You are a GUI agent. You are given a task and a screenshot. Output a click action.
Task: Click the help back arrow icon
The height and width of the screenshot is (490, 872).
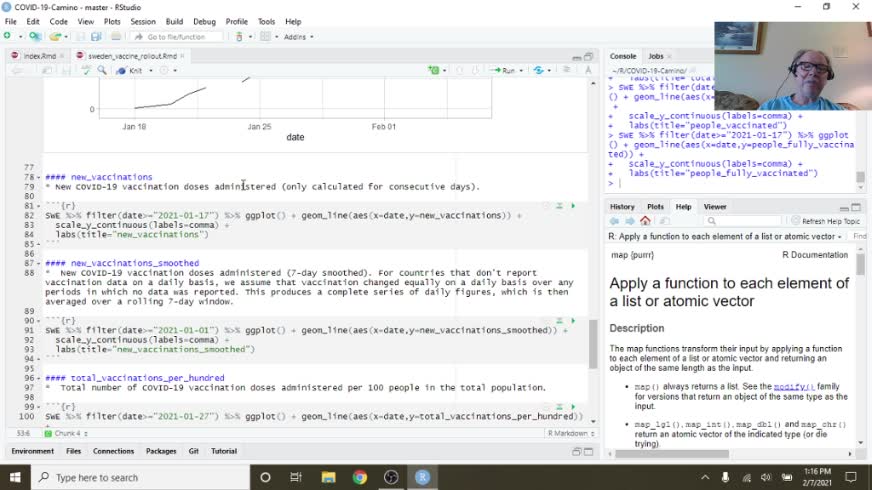tap(615, 221)
